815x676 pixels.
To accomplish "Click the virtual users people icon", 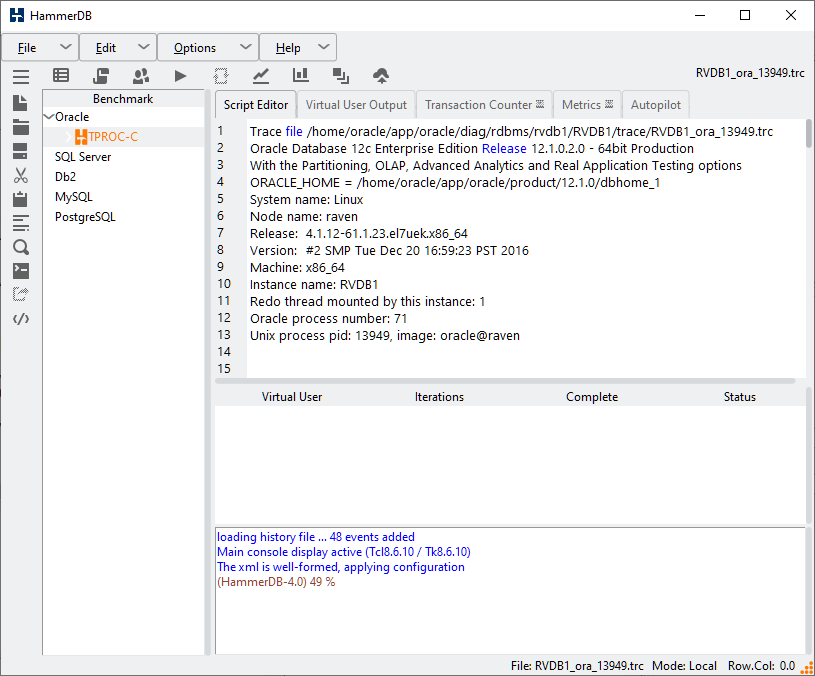I will point(140,75).
